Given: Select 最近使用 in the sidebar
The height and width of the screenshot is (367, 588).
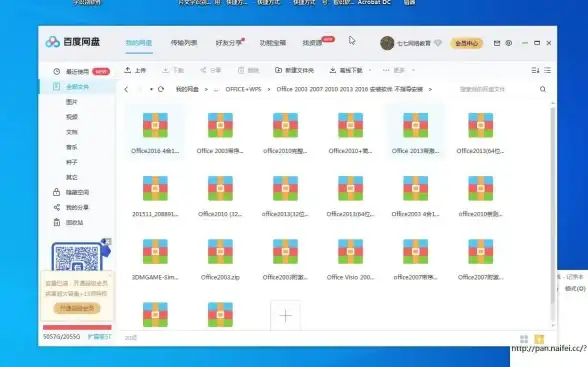Looking at the screenshot, I should click(77, 72).
